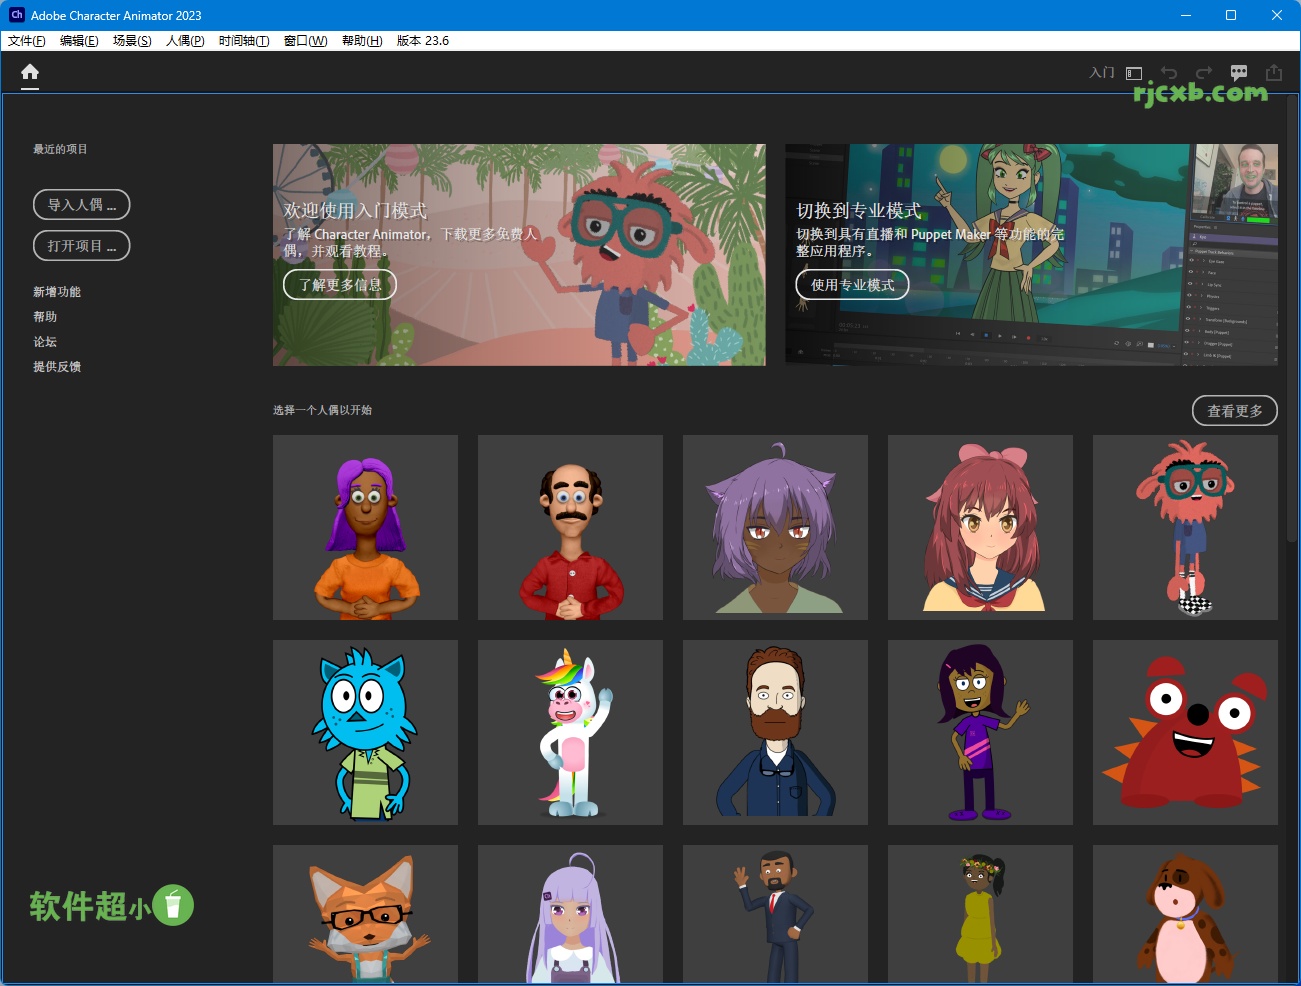The width and height of the screenshot is (1301, 986).
Task: Open the feedback chat bubble icon
Action: (1238, 72)
